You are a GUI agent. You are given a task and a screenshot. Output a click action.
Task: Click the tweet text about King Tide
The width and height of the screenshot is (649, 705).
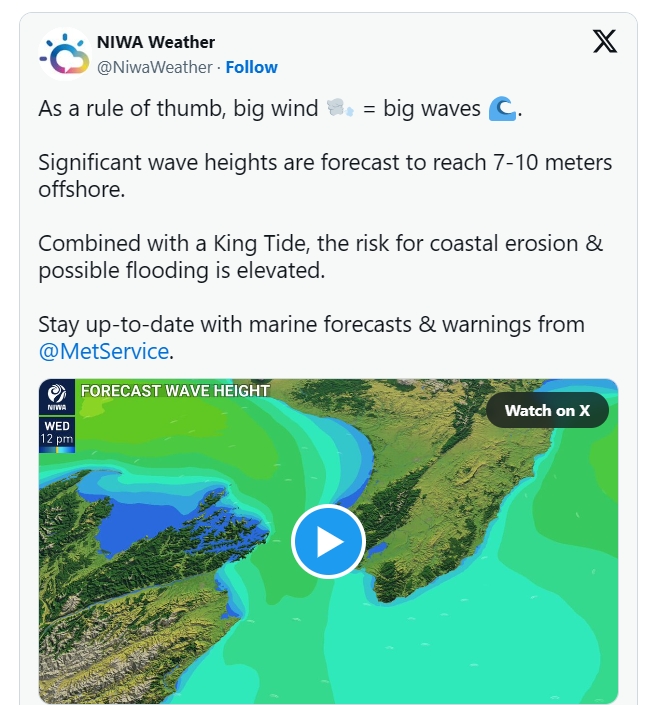coord(320,257)
